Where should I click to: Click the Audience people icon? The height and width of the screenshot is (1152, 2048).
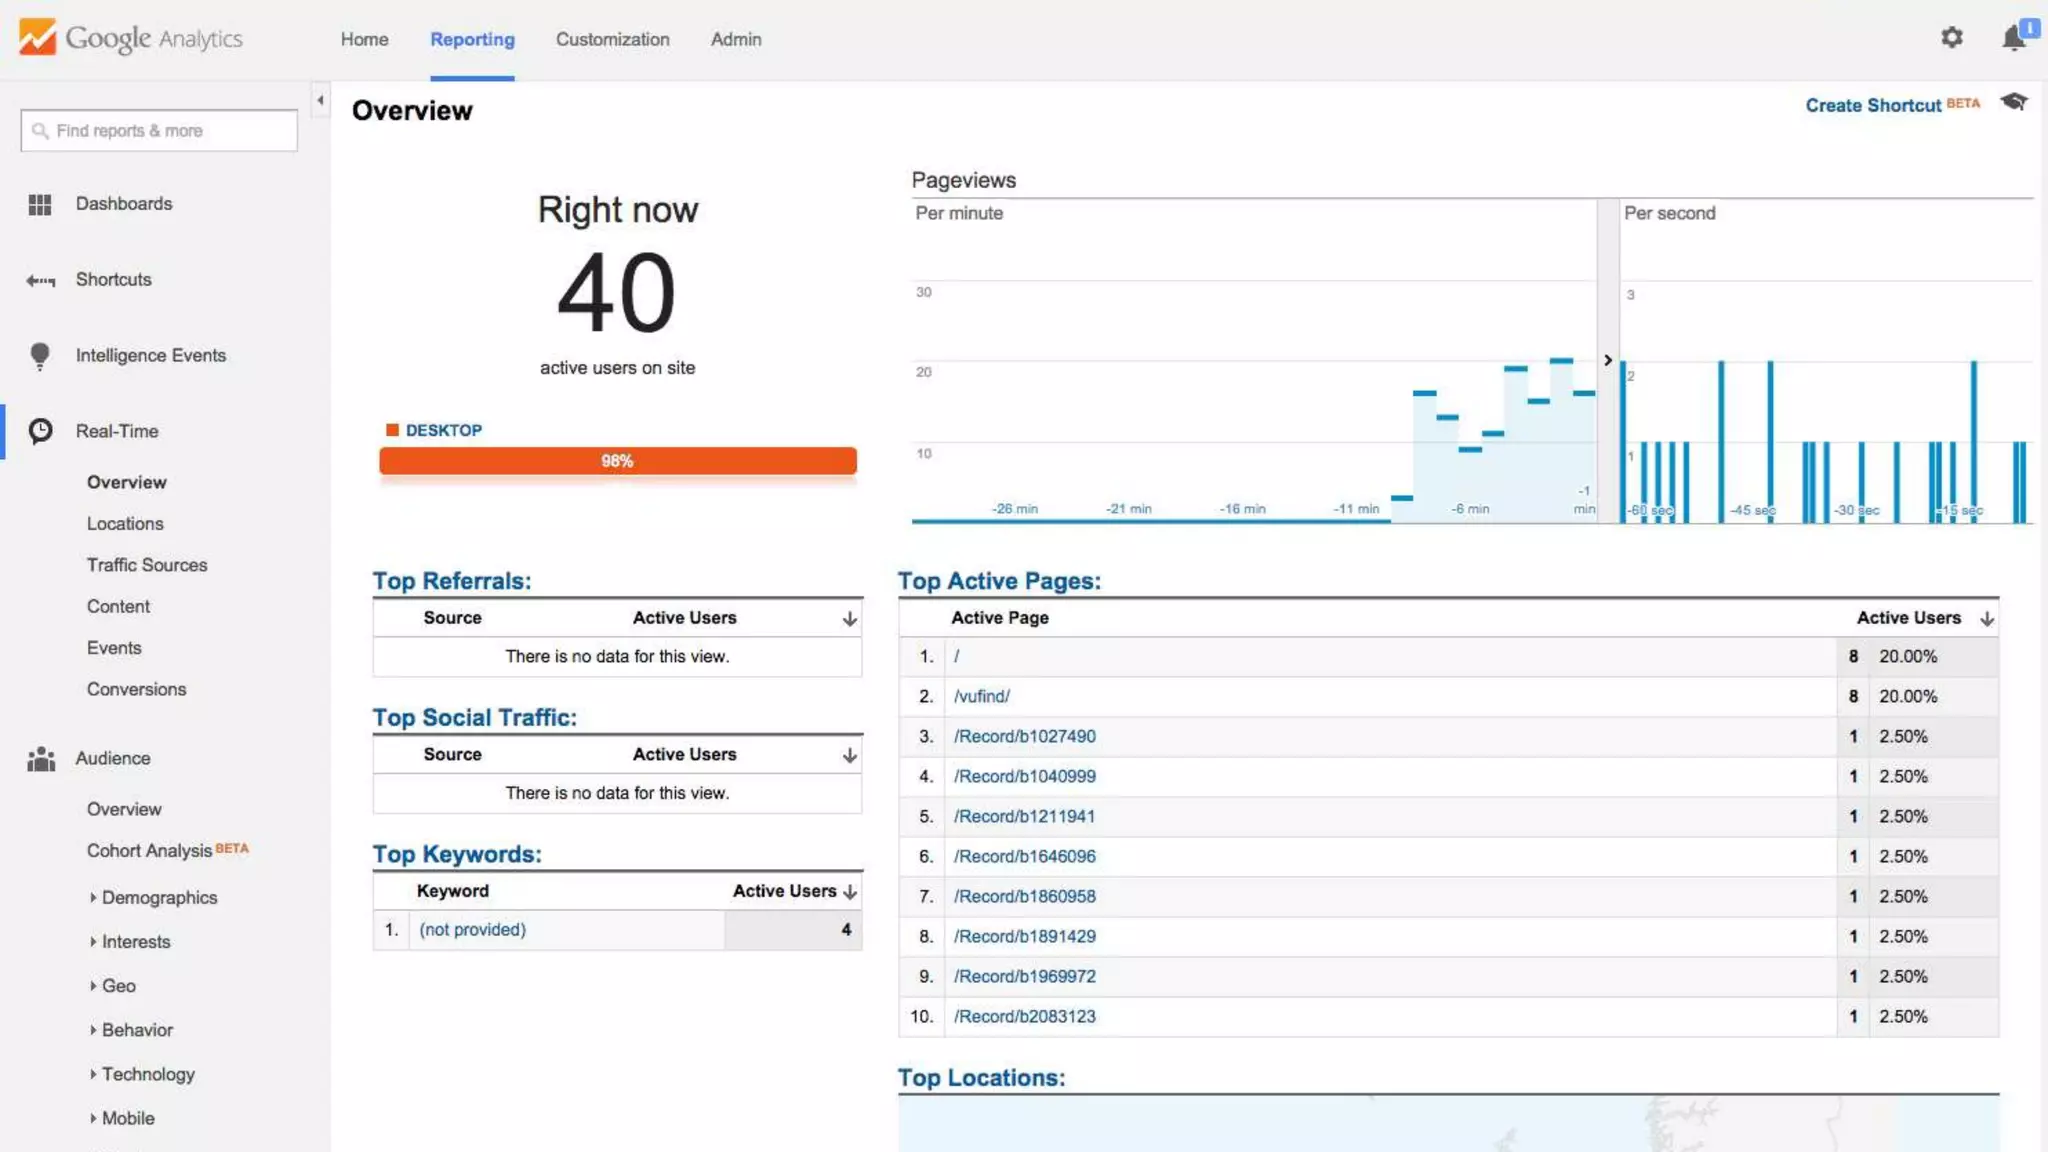click(40, 759)
